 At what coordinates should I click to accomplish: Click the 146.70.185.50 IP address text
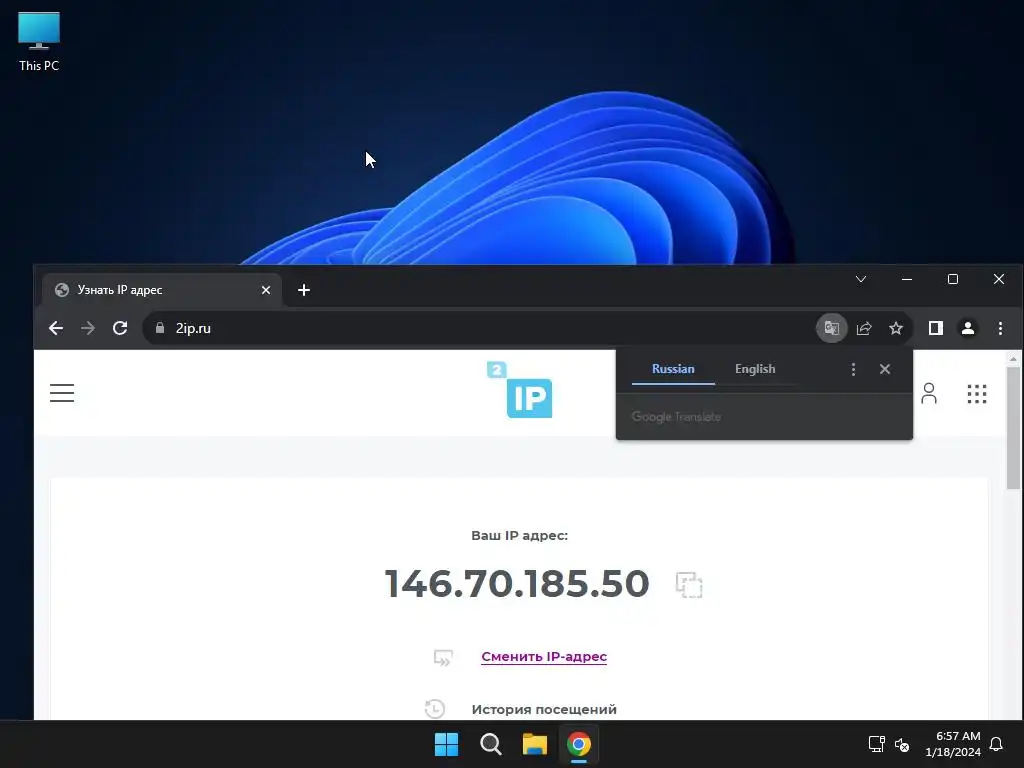click(517, 583)
